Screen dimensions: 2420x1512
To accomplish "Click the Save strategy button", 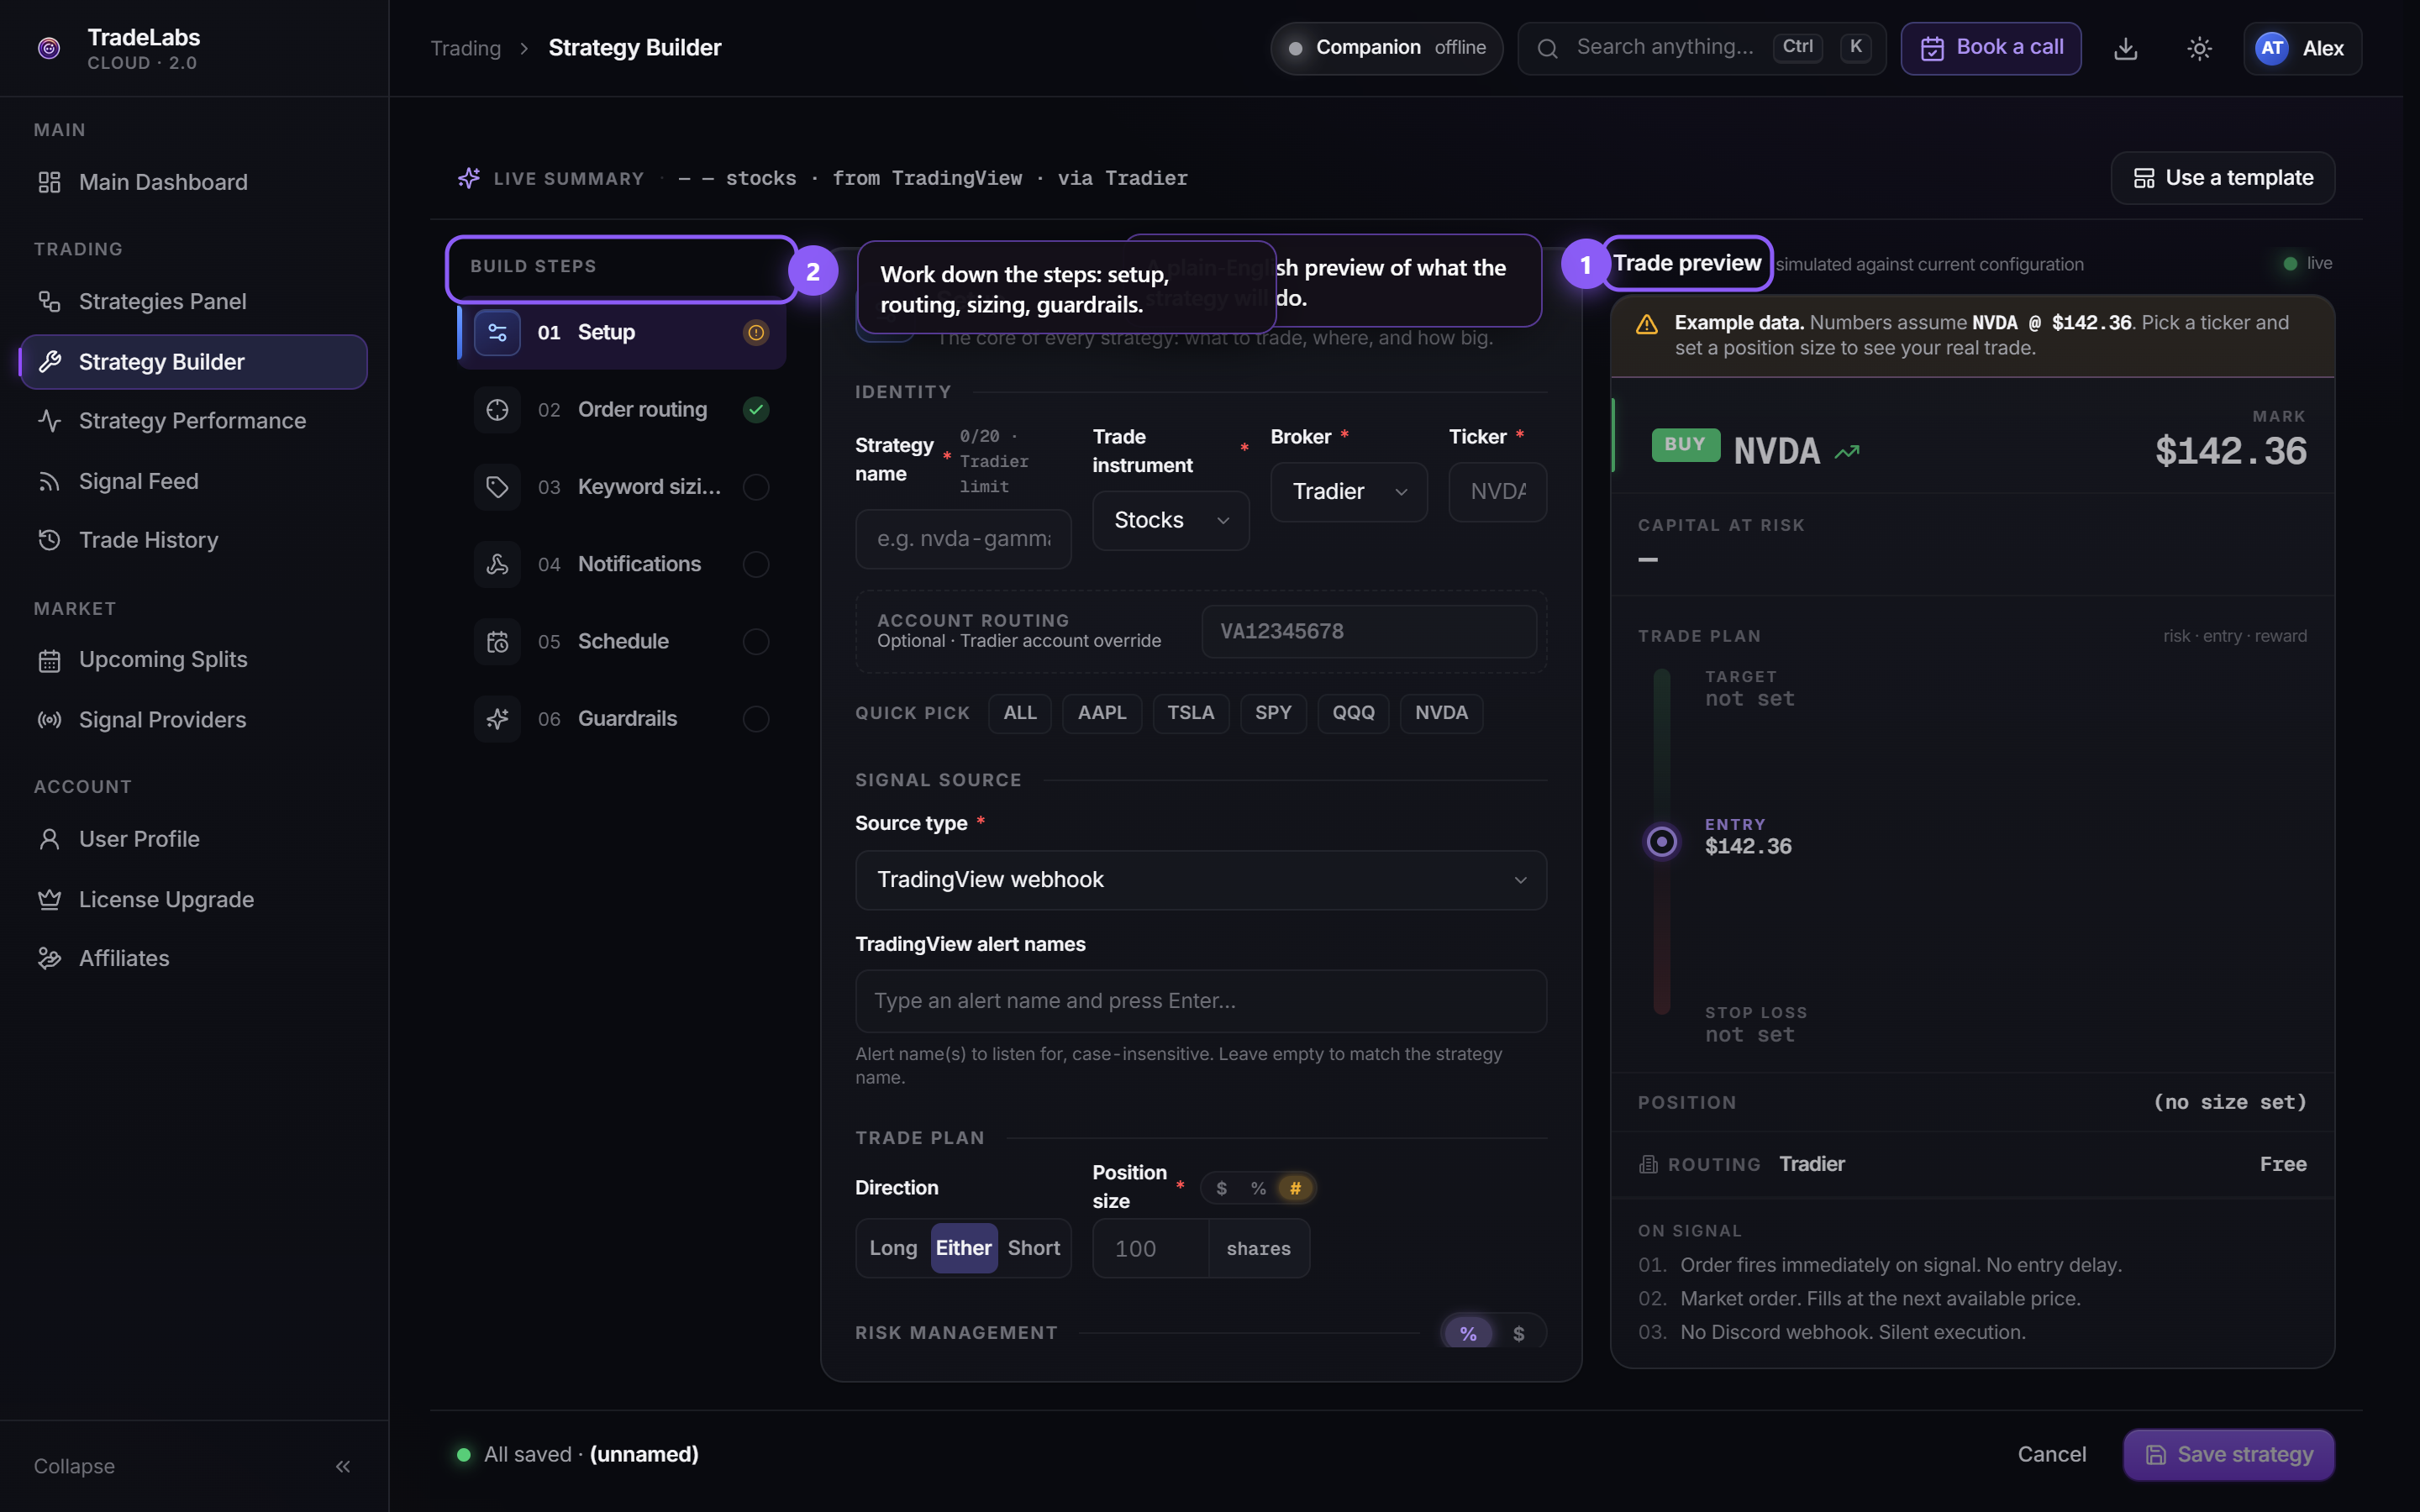I will point(2229,1454).
